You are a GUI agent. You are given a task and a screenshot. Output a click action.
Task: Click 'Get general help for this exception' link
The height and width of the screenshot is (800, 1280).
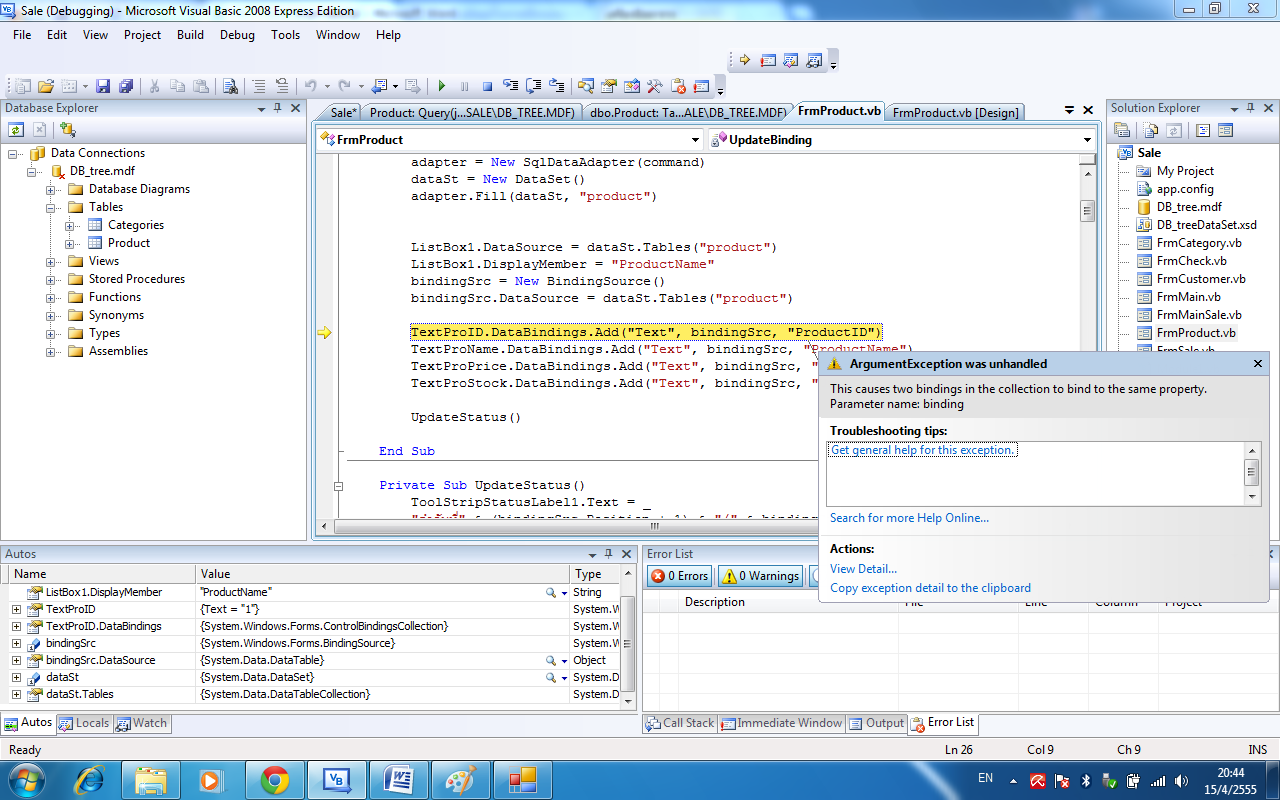(923, 450)
